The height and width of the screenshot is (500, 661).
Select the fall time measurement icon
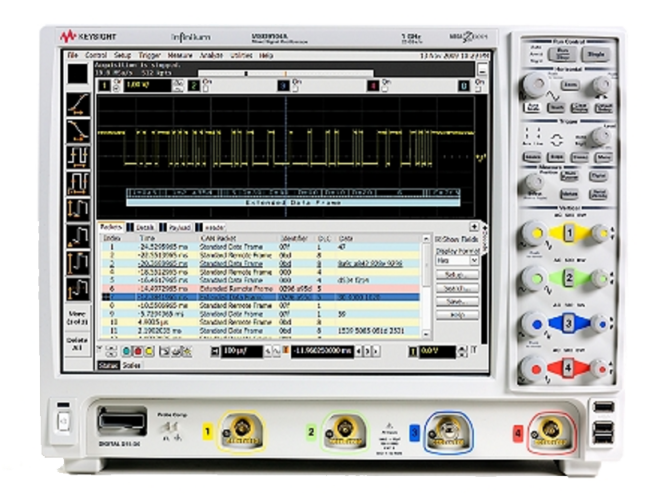(78, 131)
